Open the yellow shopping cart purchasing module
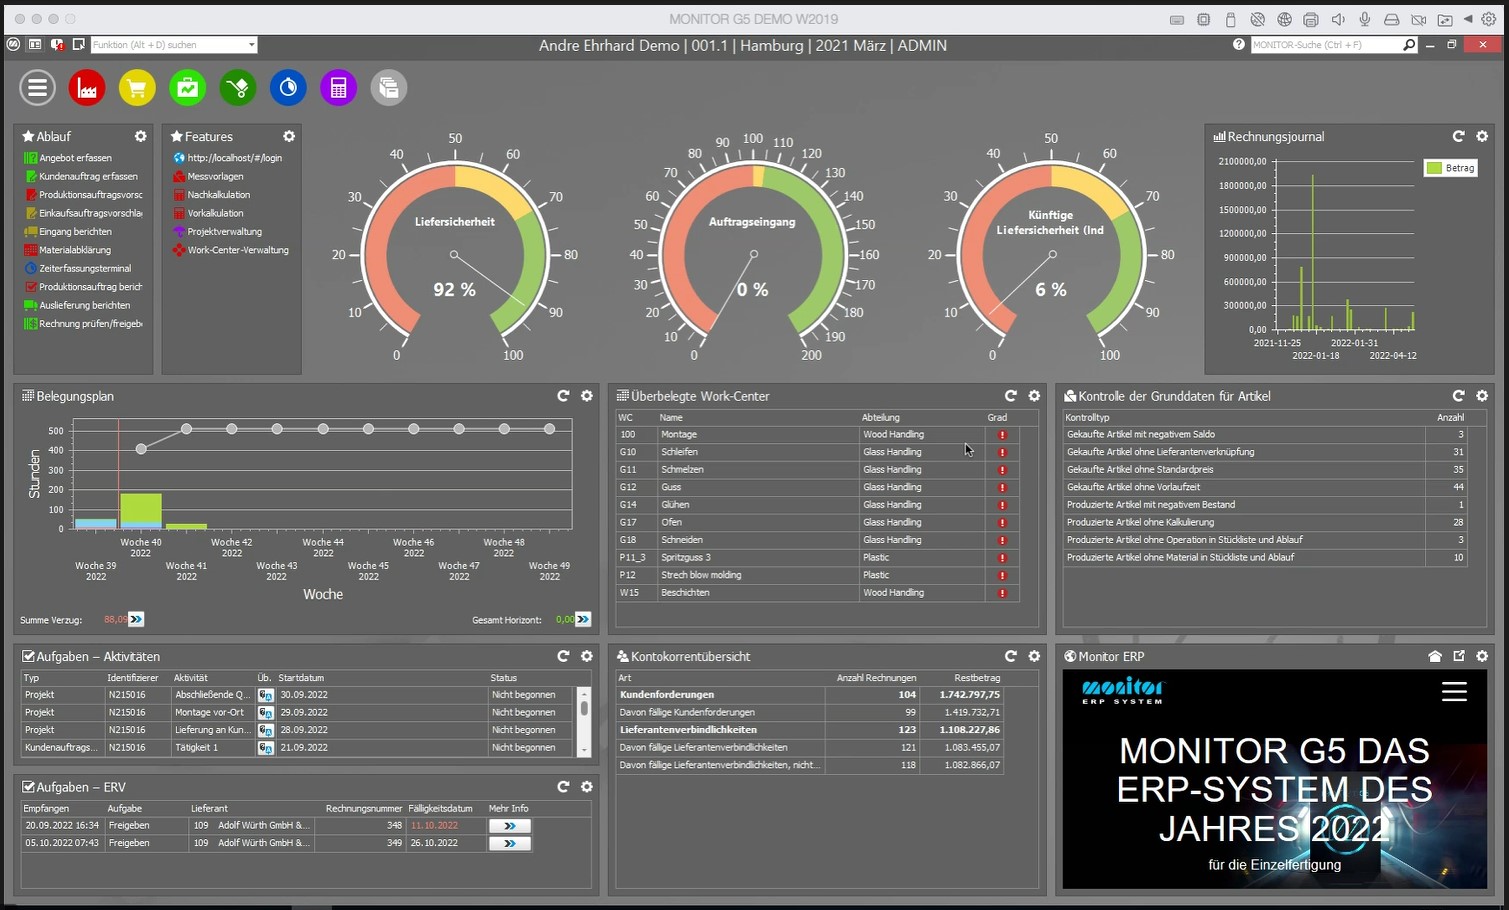The width and height of the screenshot is (1509, 910). (x=137, y=88)
